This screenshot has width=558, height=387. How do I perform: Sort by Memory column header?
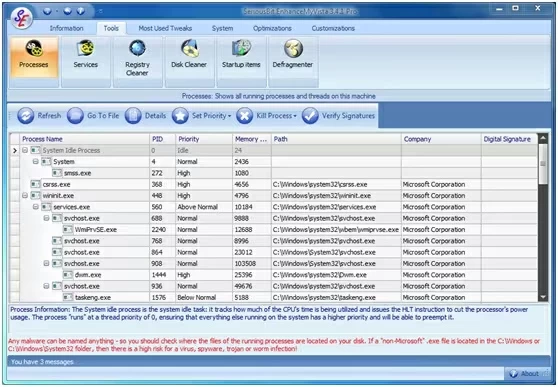[x=252, y=139]
